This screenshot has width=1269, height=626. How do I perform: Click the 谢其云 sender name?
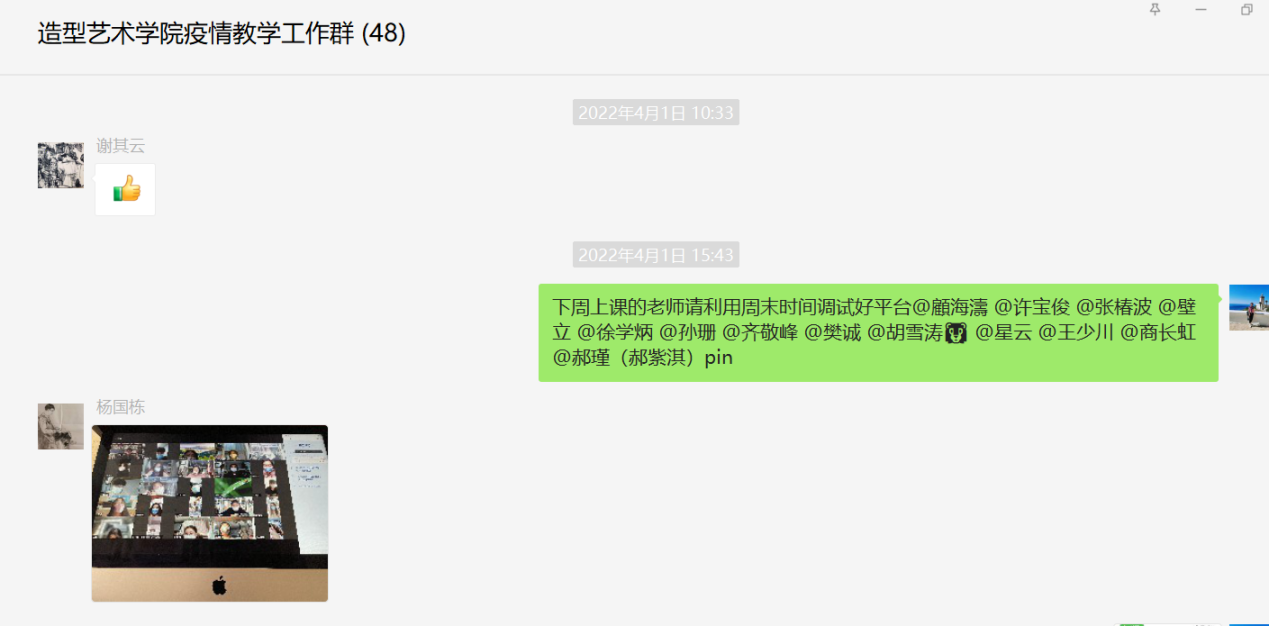click(121, 146)
